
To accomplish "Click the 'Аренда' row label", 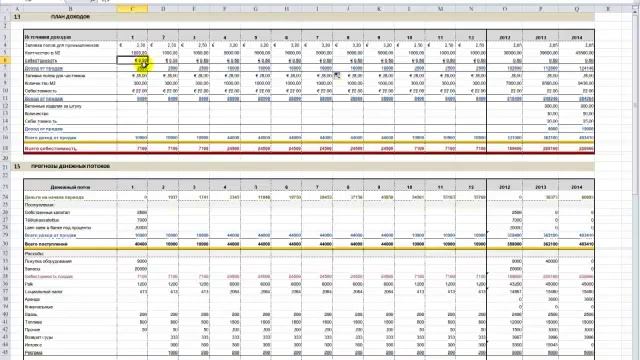I will click(32, 299).
